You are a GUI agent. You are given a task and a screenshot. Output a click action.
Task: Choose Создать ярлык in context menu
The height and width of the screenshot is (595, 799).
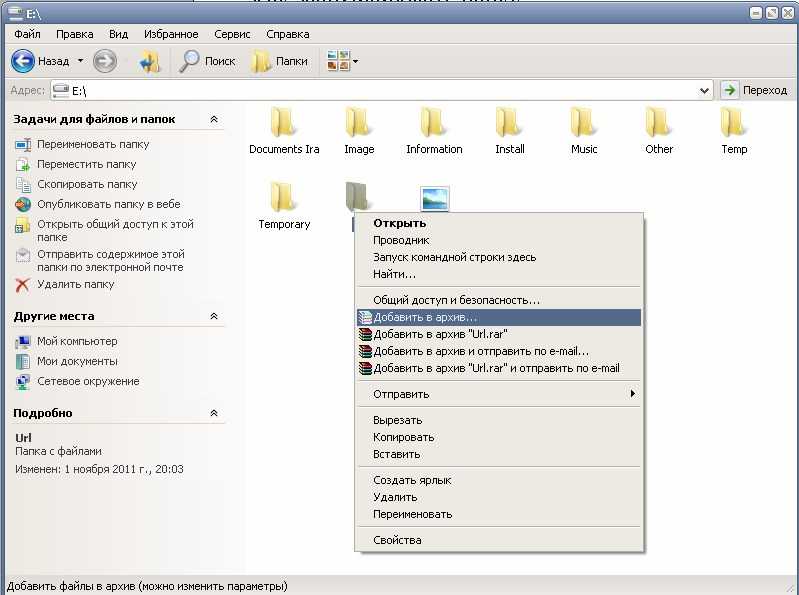(499, 480)
